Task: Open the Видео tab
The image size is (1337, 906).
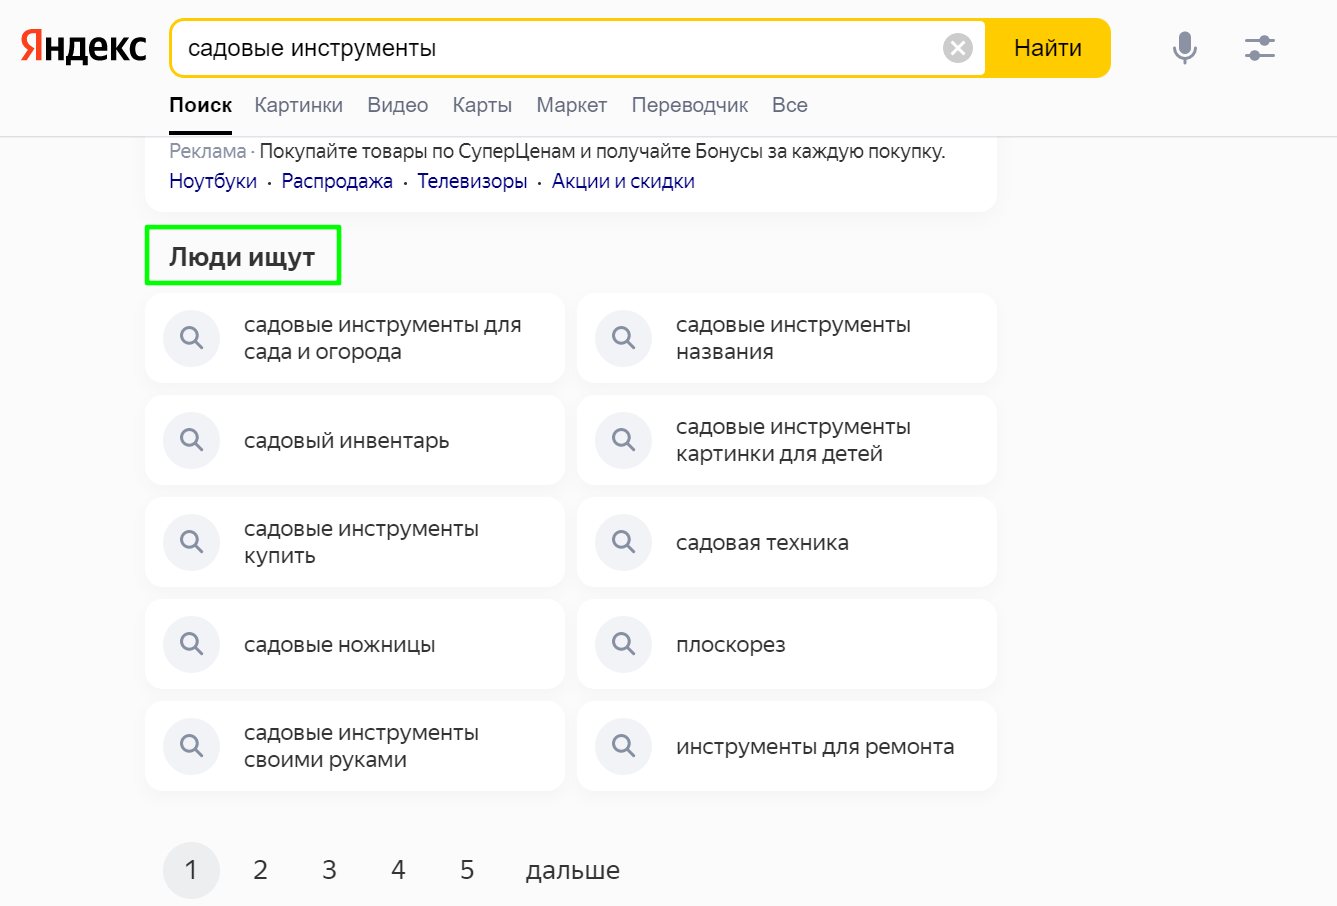Action: (x=398, y=105)
